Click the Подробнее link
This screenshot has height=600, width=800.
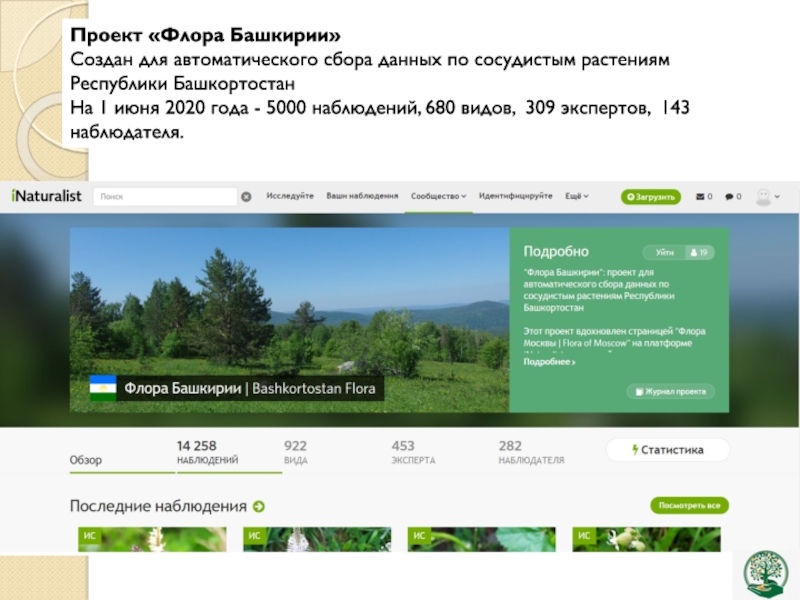coord(549,362)
